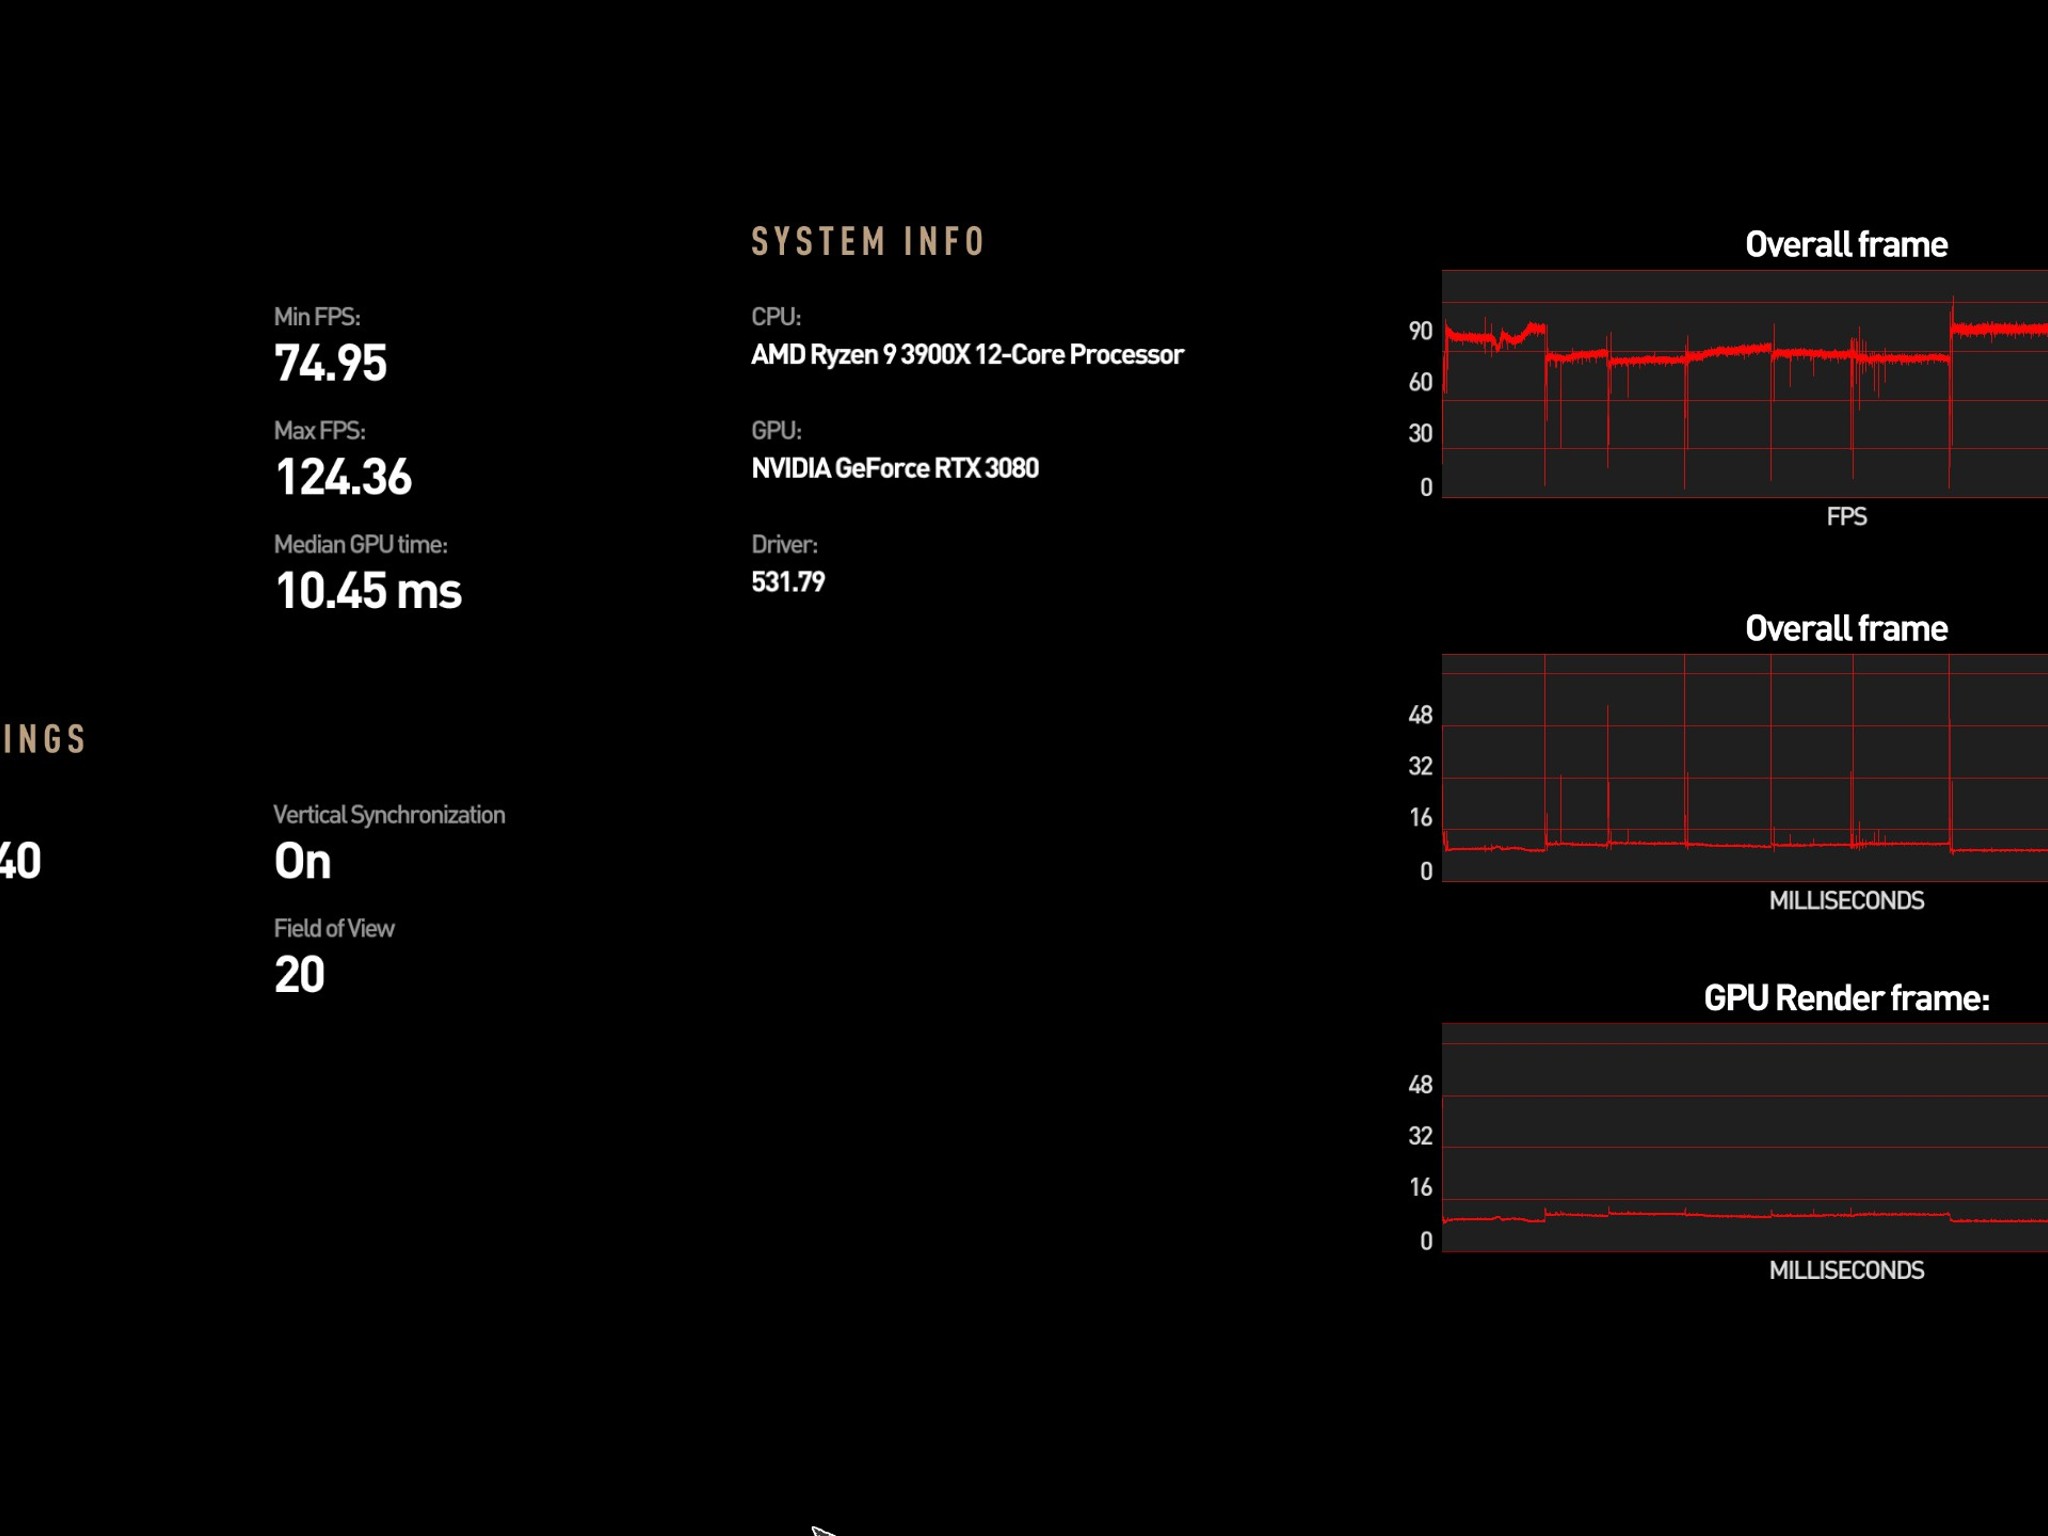Select the '10.45 ms' median GPU time value
The image size is (2048, 1536).
pos(369,591)
